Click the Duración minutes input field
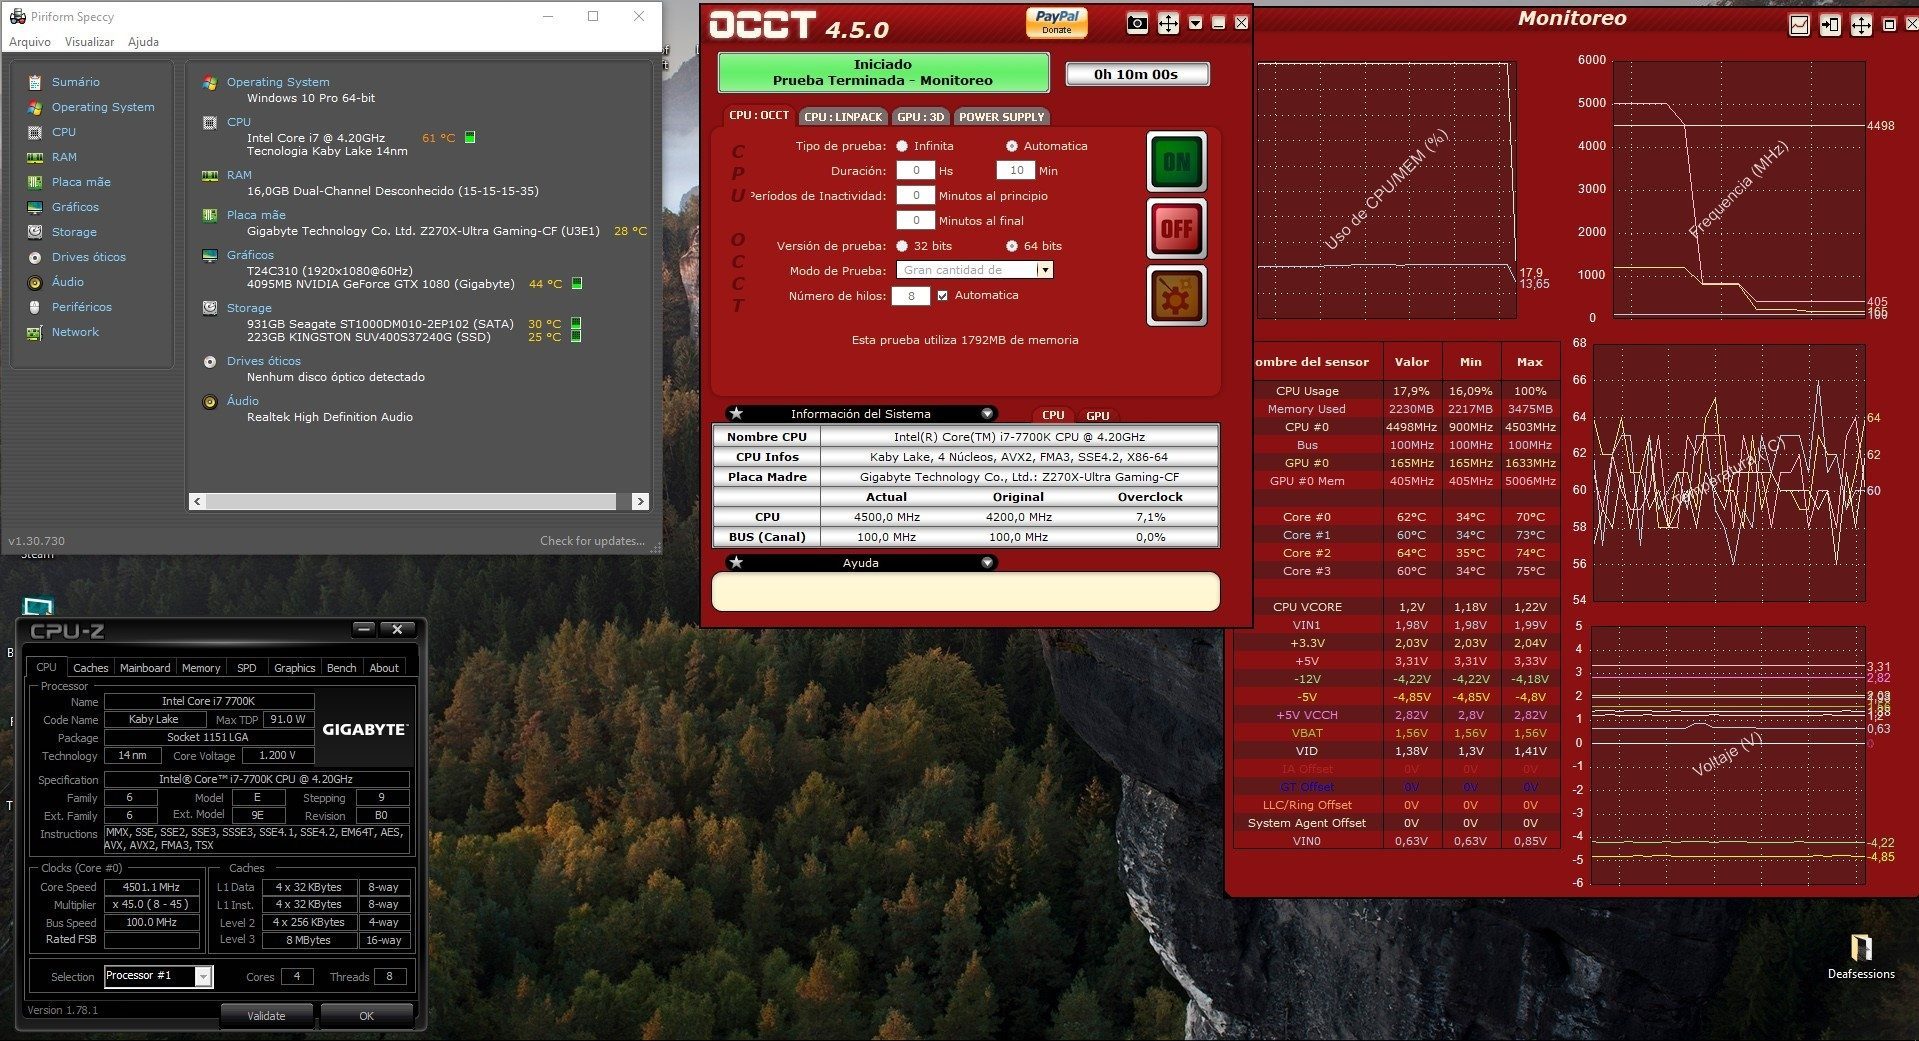 pyautogui.click(x=1015, y=171)
